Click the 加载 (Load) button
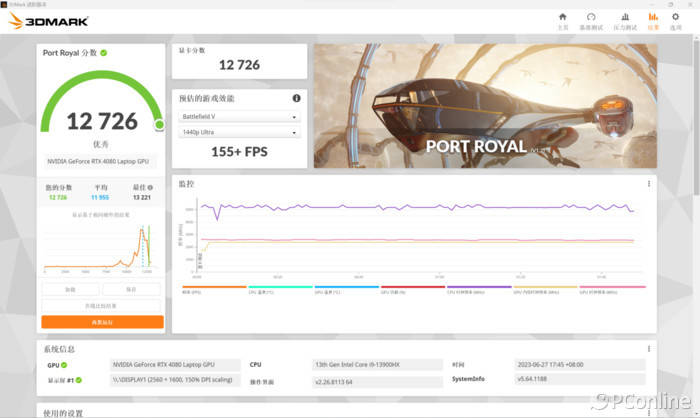This screenshot has height=418, width=700. [x=70, y=289]
